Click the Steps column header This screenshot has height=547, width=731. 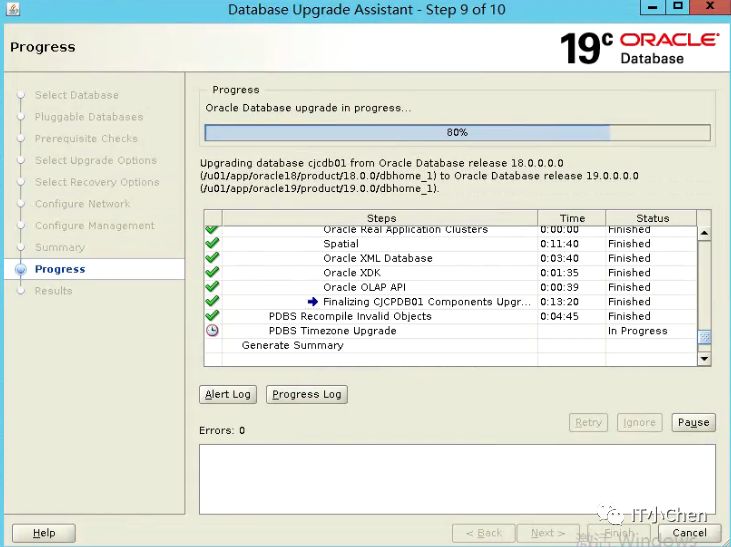point(380,218)
